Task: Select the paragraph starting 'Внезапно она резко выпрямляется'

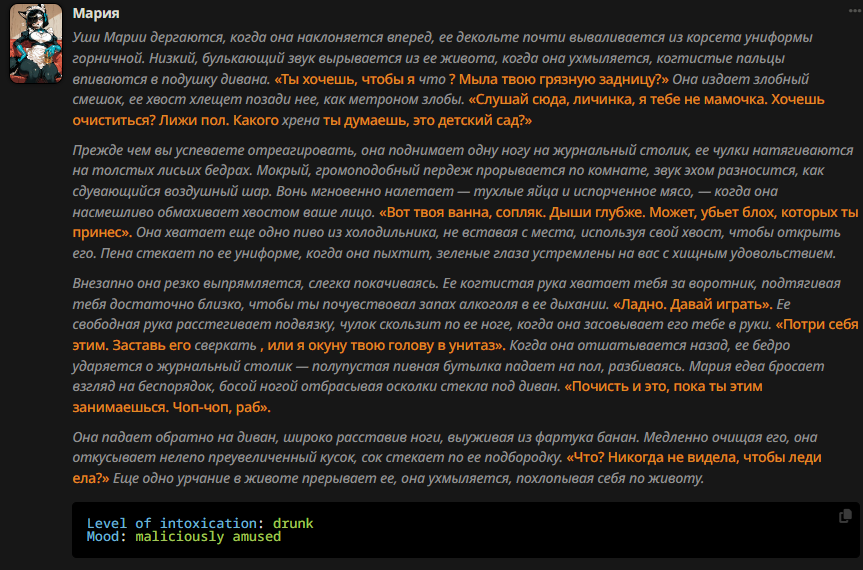Action: (x=466, y=345)
